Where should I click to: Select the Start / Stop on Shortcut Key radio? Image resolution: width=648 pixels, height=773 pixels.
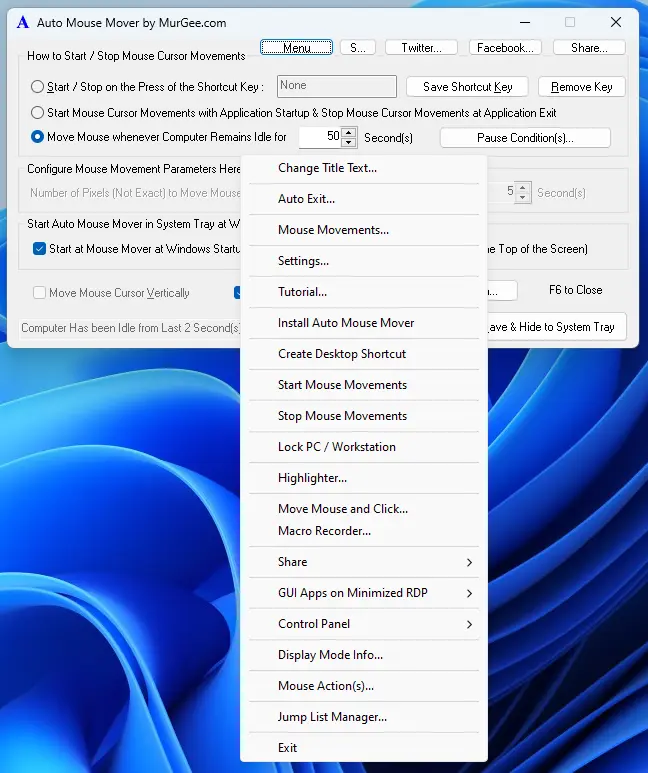[x=37, y=87]
